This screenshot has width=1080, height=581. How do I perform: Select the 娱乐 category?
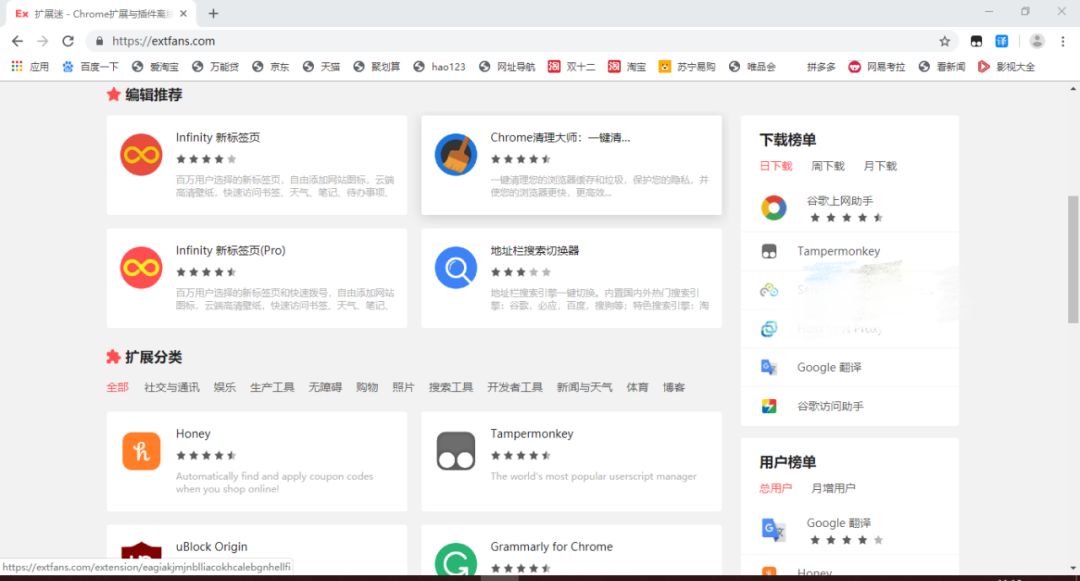click(225, 387)
